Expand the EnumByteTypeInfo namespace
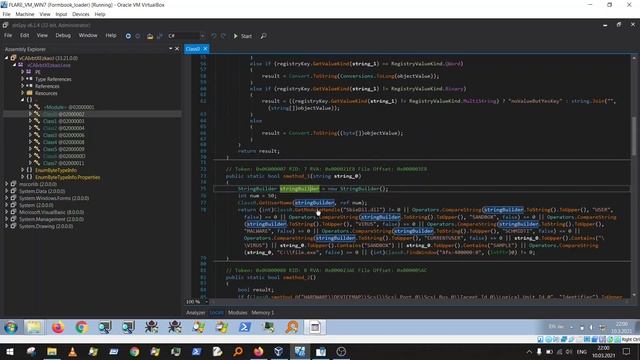The height and width of the screenshot is (360, 640). (x=22, y=170)
